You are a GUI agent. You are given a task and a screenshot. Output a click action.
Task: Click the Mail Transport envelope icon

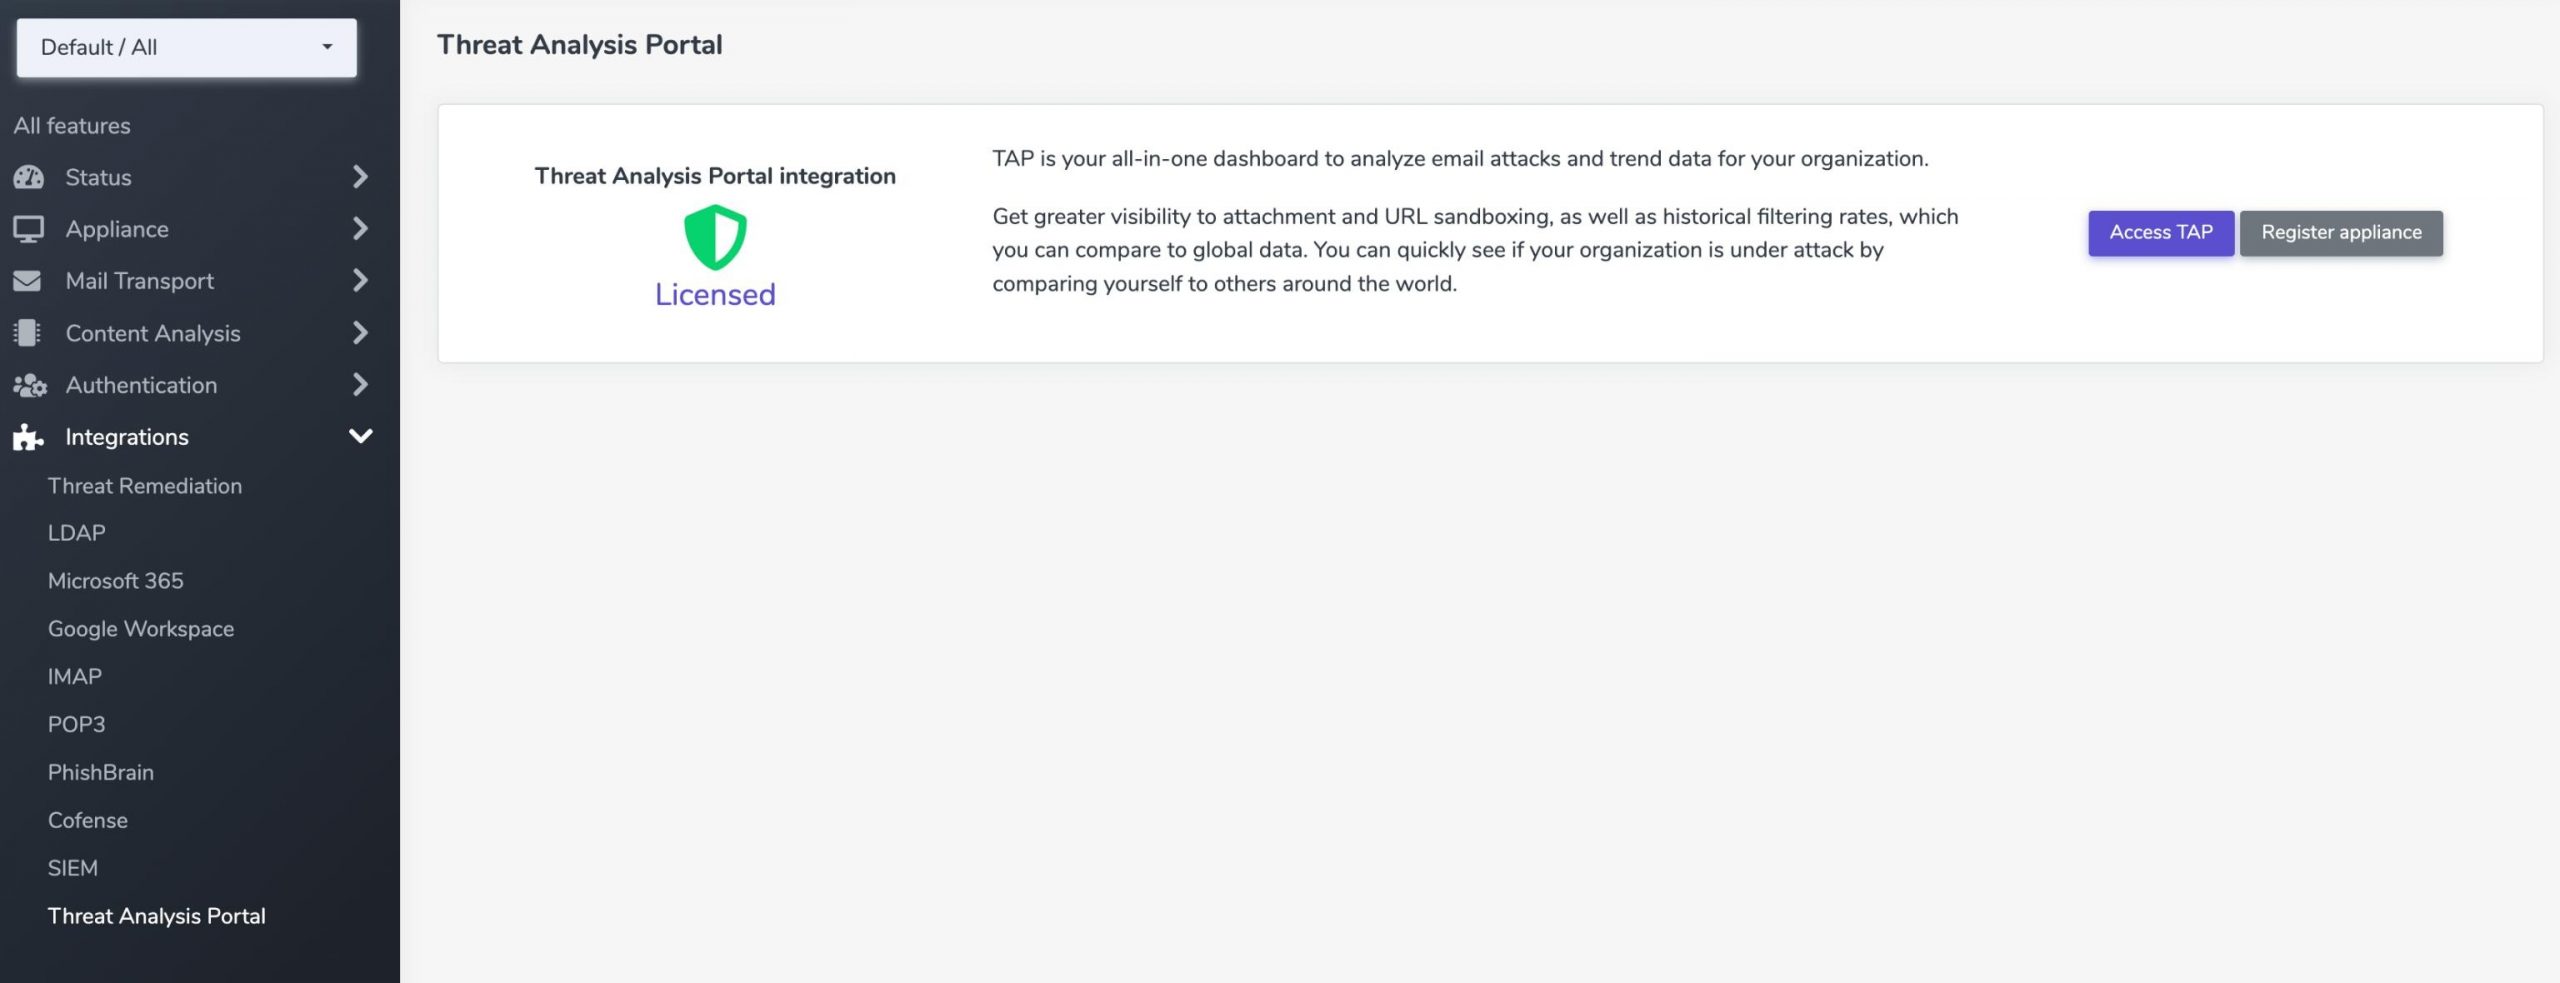[x=27, y=281]
